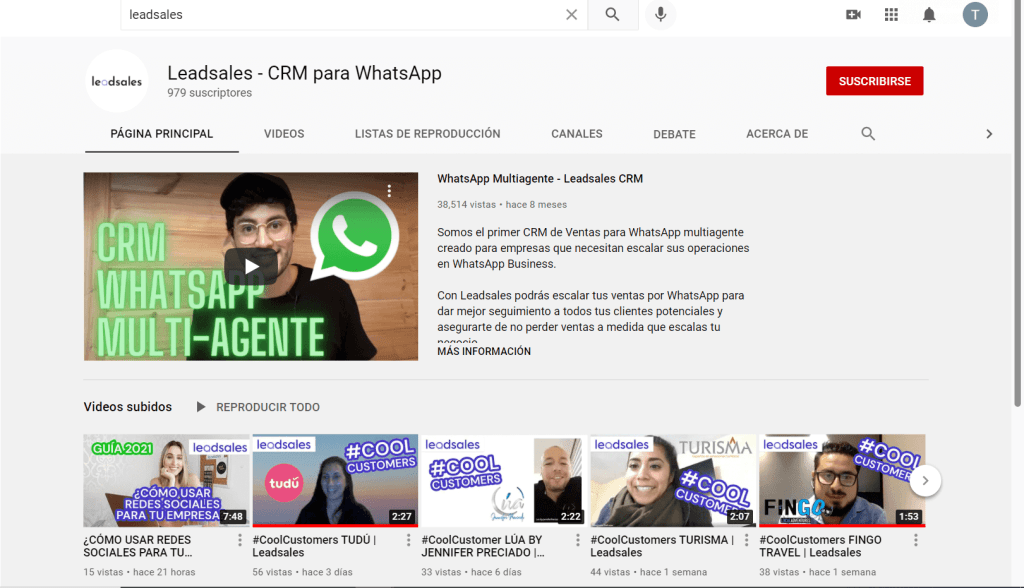
Task: Open the LÚA Cool Customers thumbnail
Action: [x=504, y=480]
